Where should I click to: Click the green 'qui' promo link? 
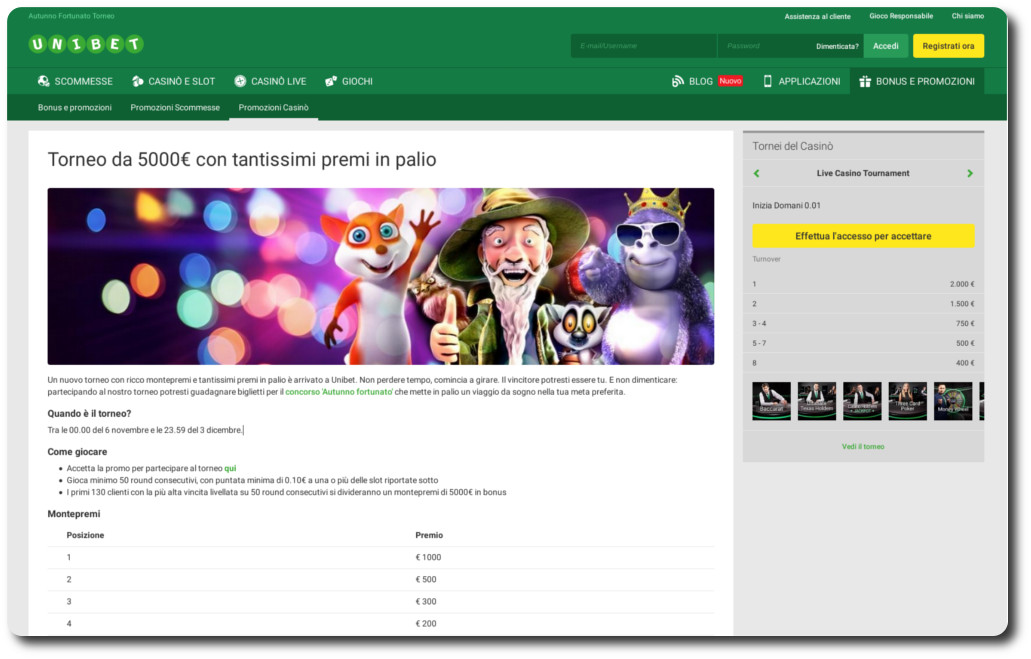point(230,468)
